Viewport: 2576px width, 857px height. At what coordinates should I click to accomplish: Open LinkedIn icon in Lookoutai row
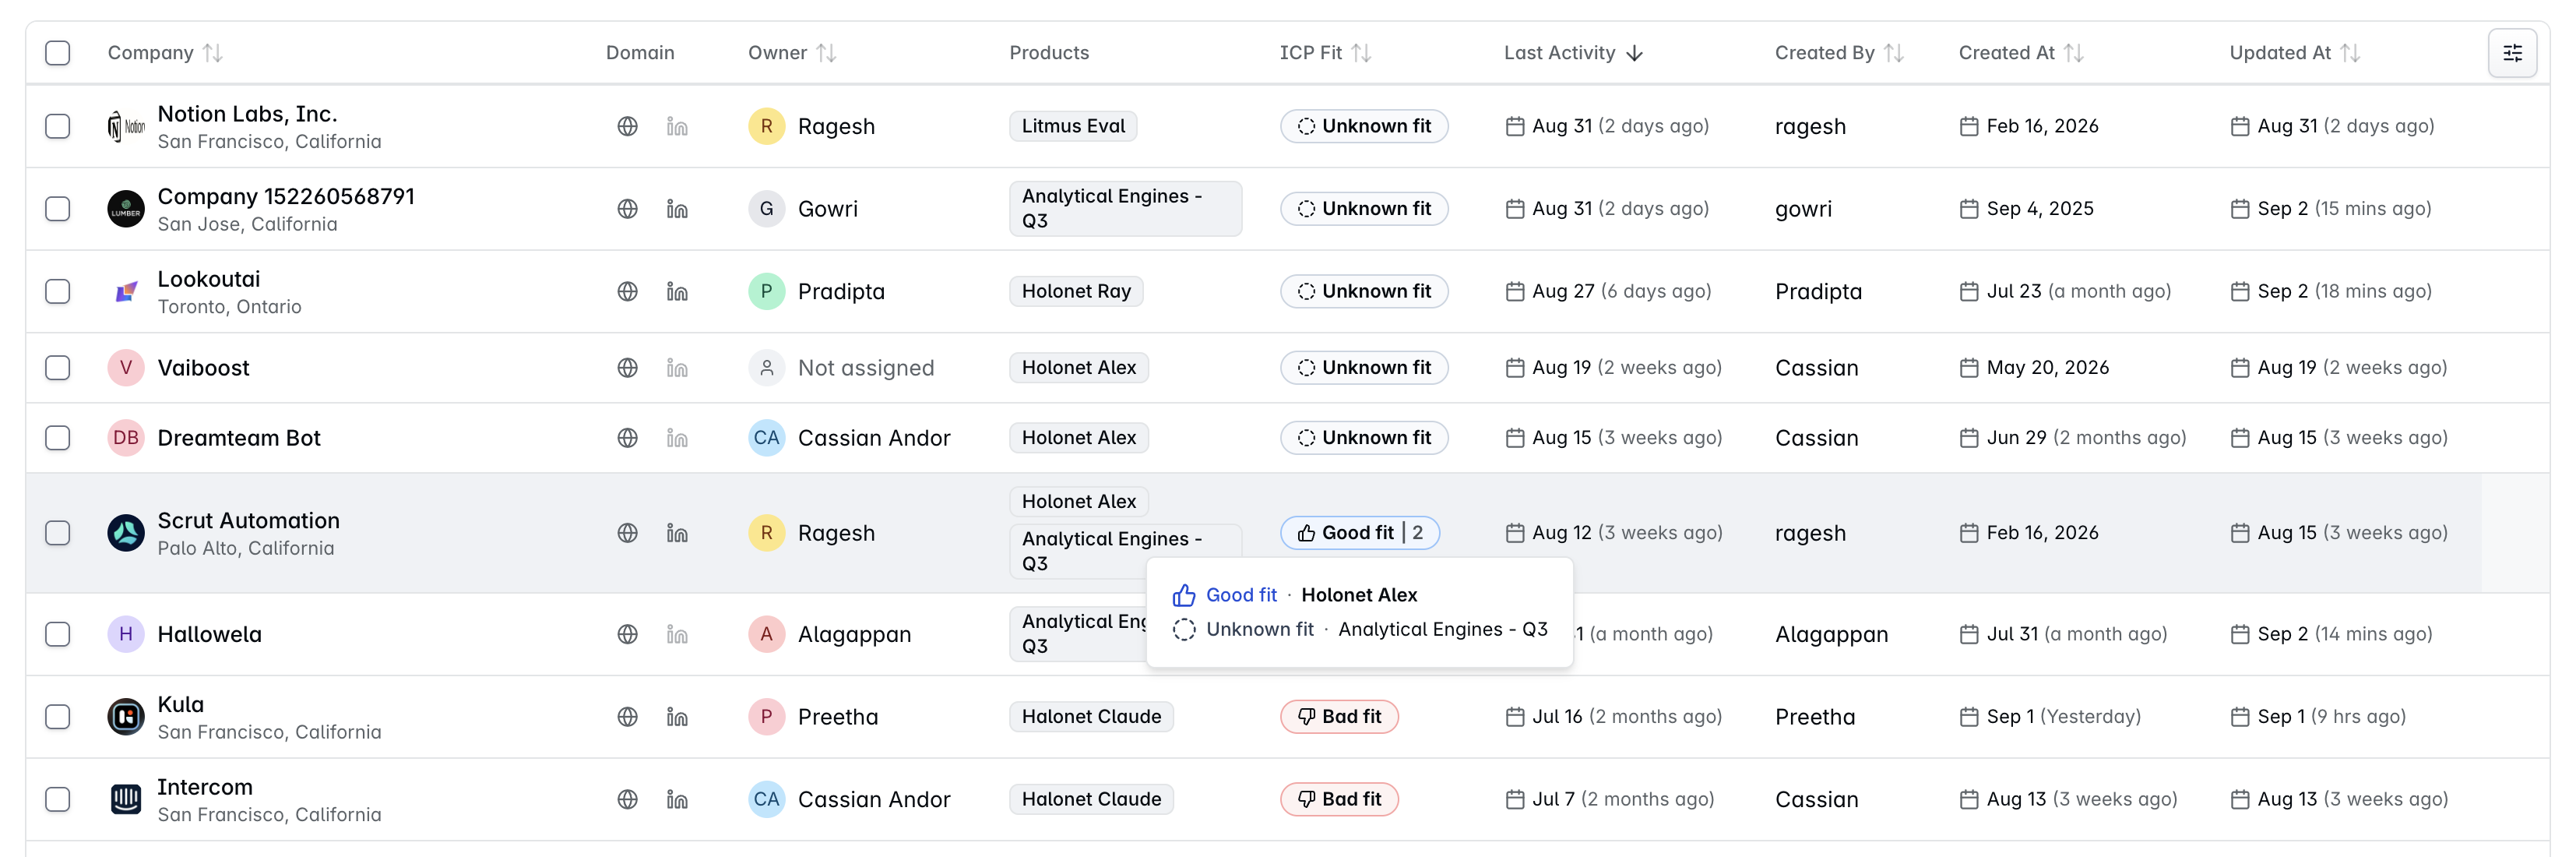point(677,291)
